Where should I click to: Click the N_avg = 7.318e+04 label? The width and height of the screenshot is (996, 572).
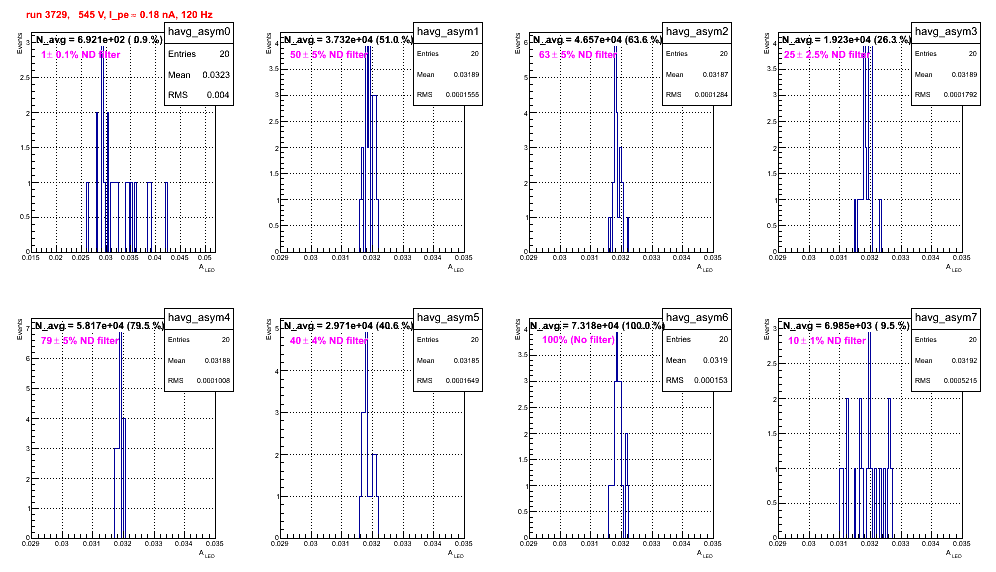pos(597,325)
